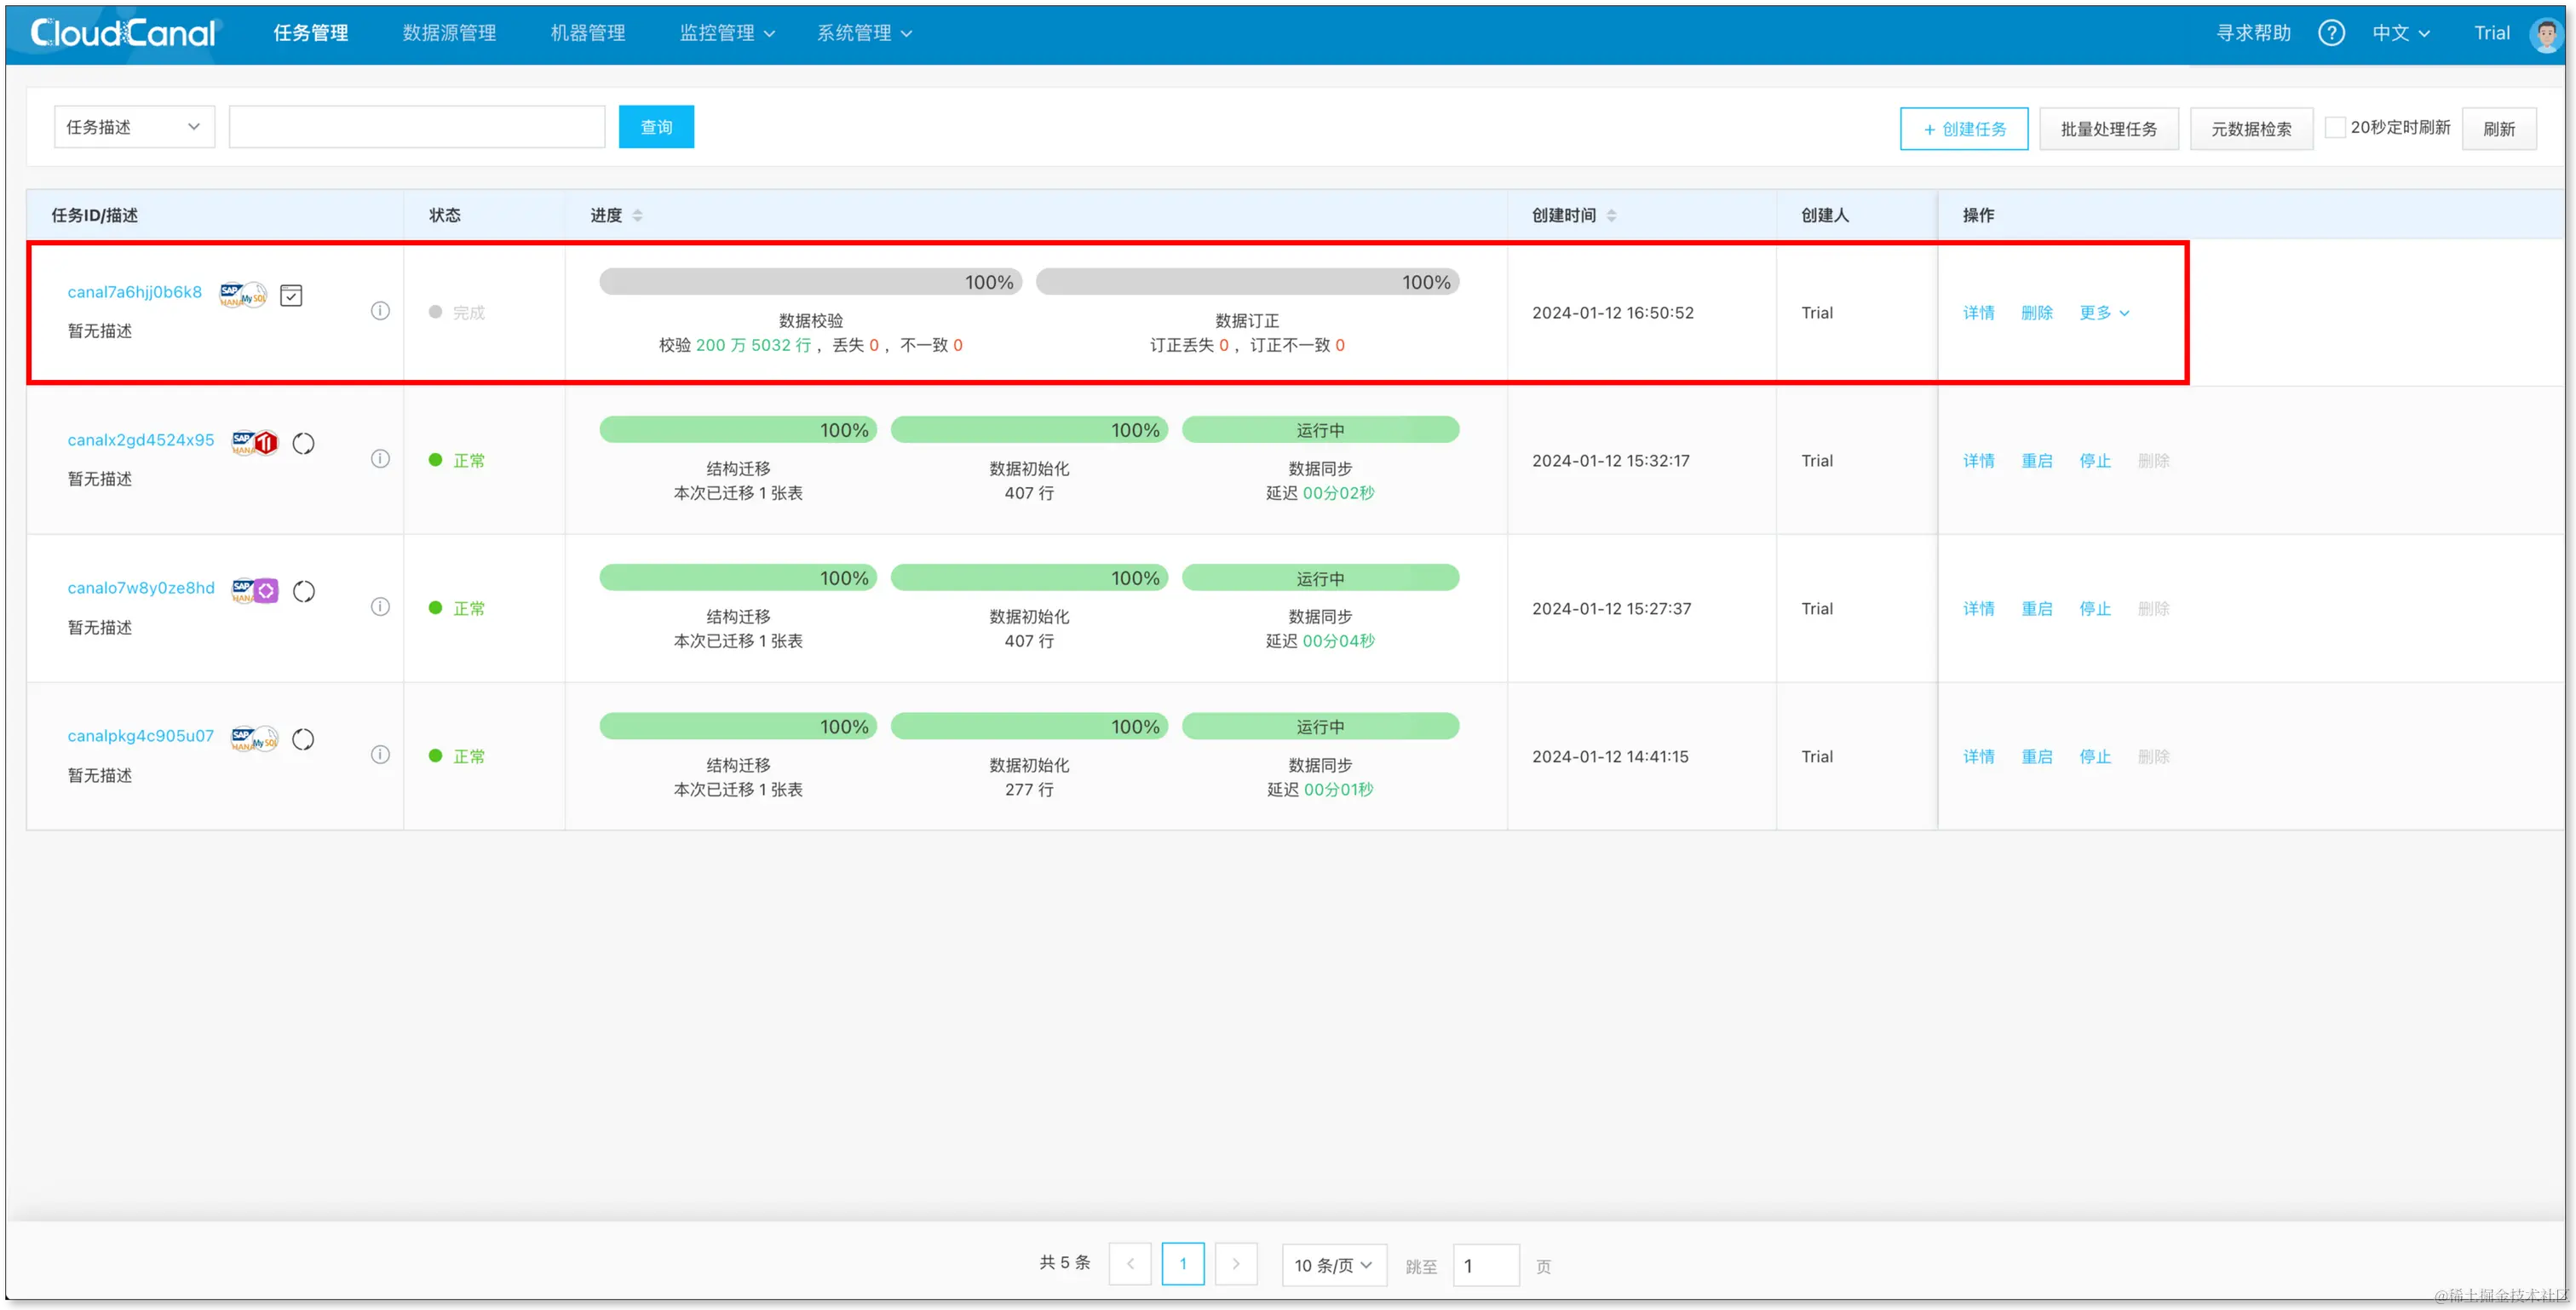Click 详情 for canalpkg4c905u07
This screenshot has height=1310, width=2576.
1978,756
